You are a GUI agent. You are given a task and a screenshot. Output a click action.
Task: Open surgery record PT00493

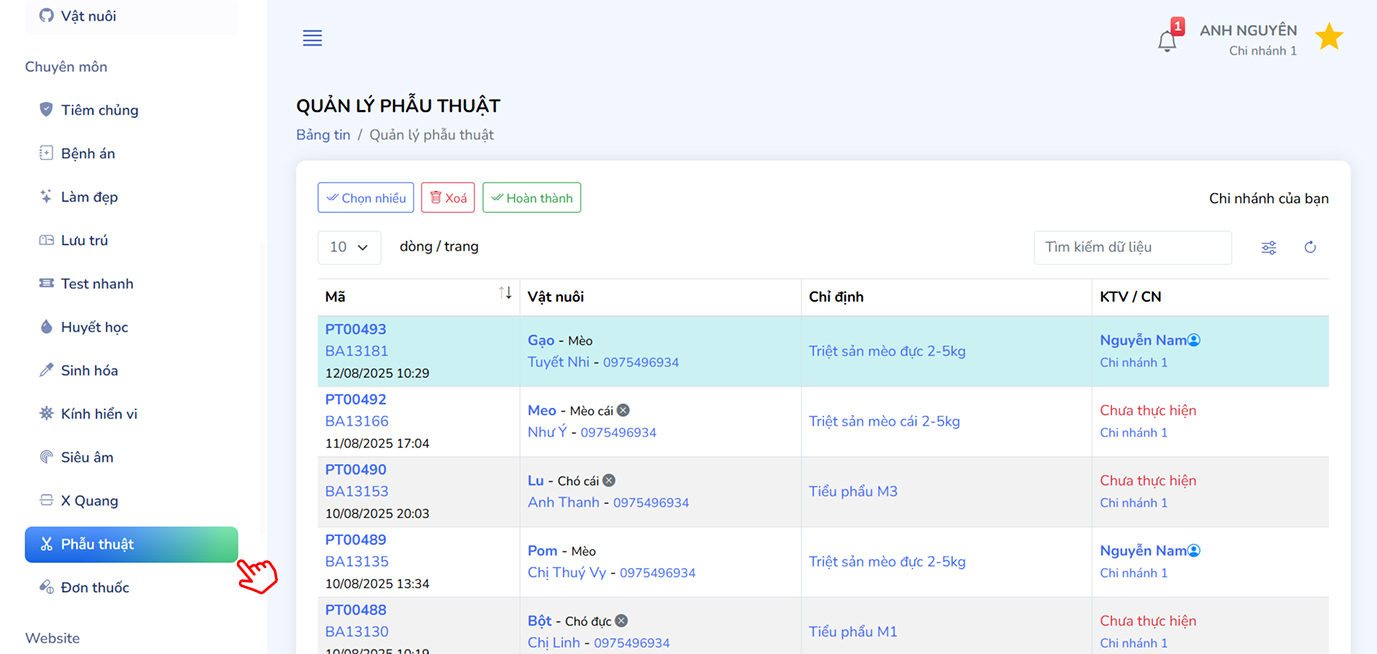point(355,329)
